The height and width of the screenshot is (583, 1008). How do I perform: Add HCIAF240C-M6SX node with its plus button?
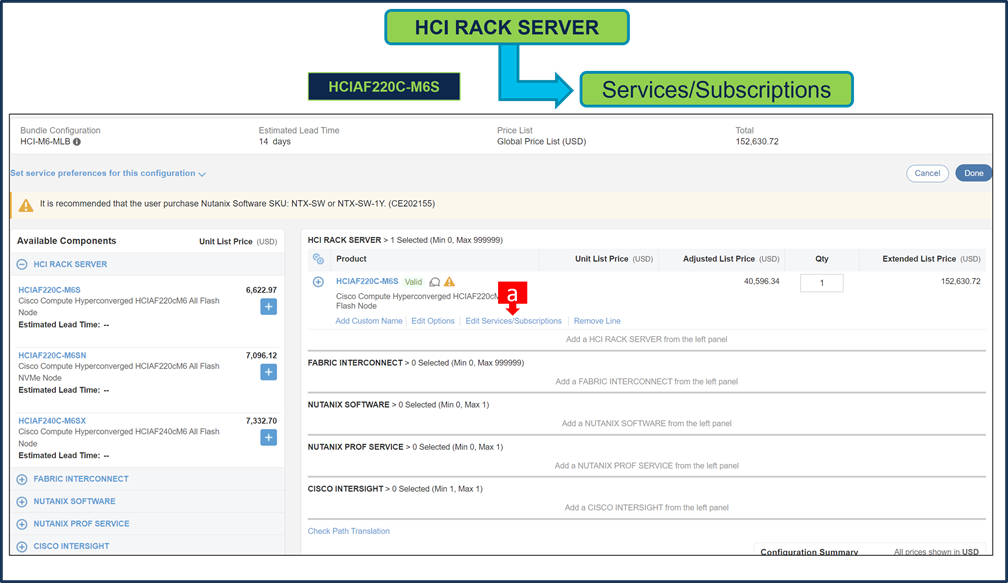[x=269, y=438]
